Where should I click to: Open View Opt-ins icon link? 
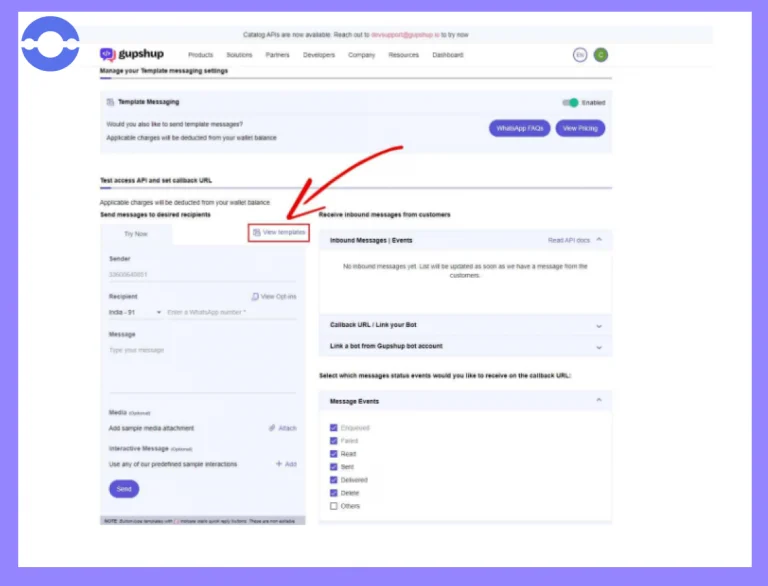pyautogui.click(x=274, y=296)
